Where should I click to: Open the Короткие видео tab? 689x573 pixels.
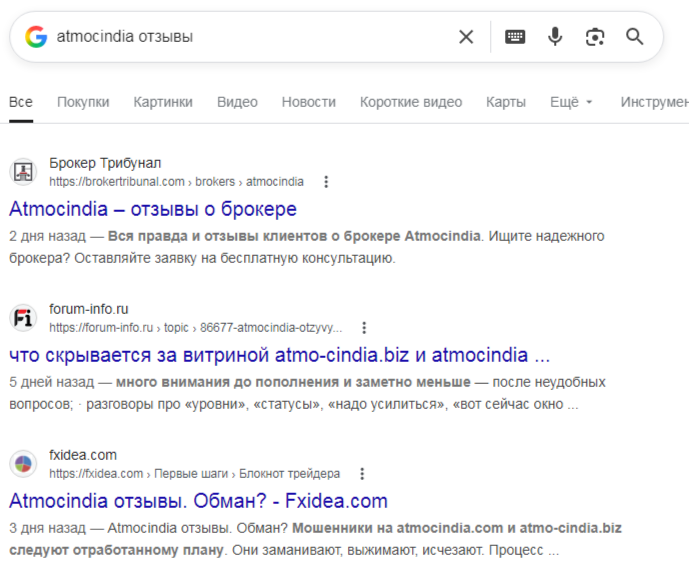tap(411, 102)
